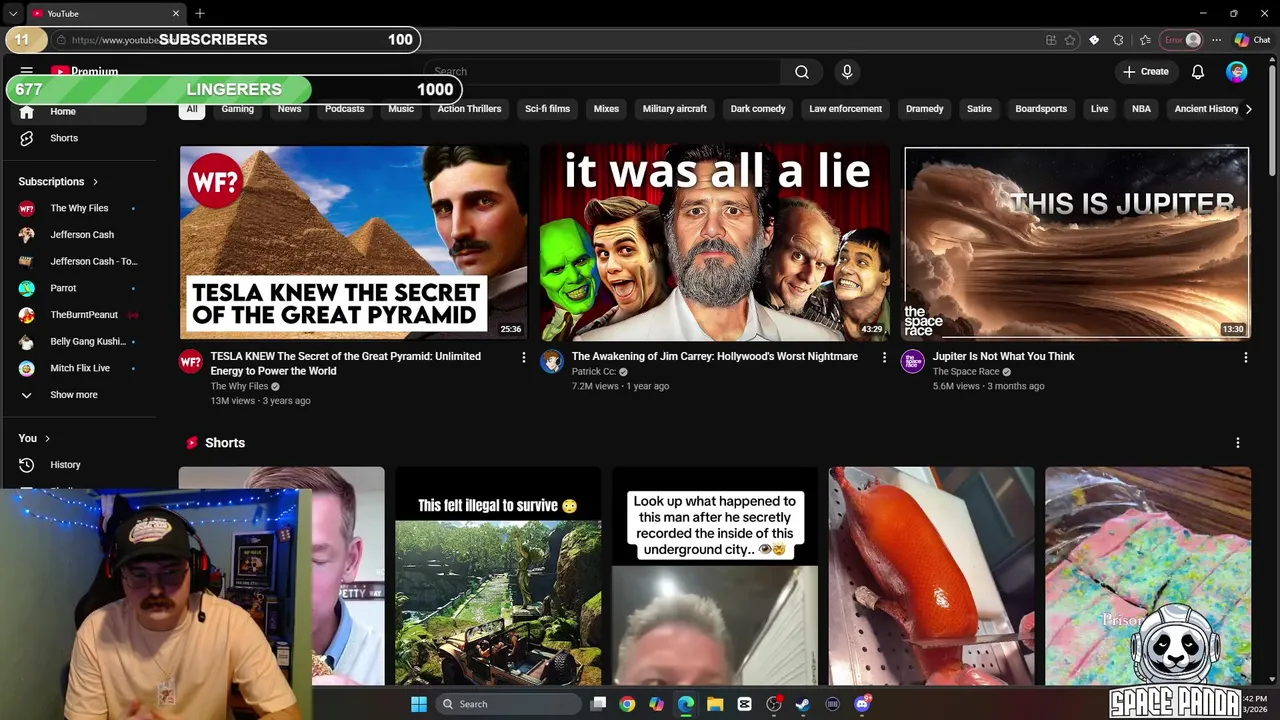Close the YouTube browser tab
The width and height of the screenshot is (1280, 720).
(x=176, y=13)
